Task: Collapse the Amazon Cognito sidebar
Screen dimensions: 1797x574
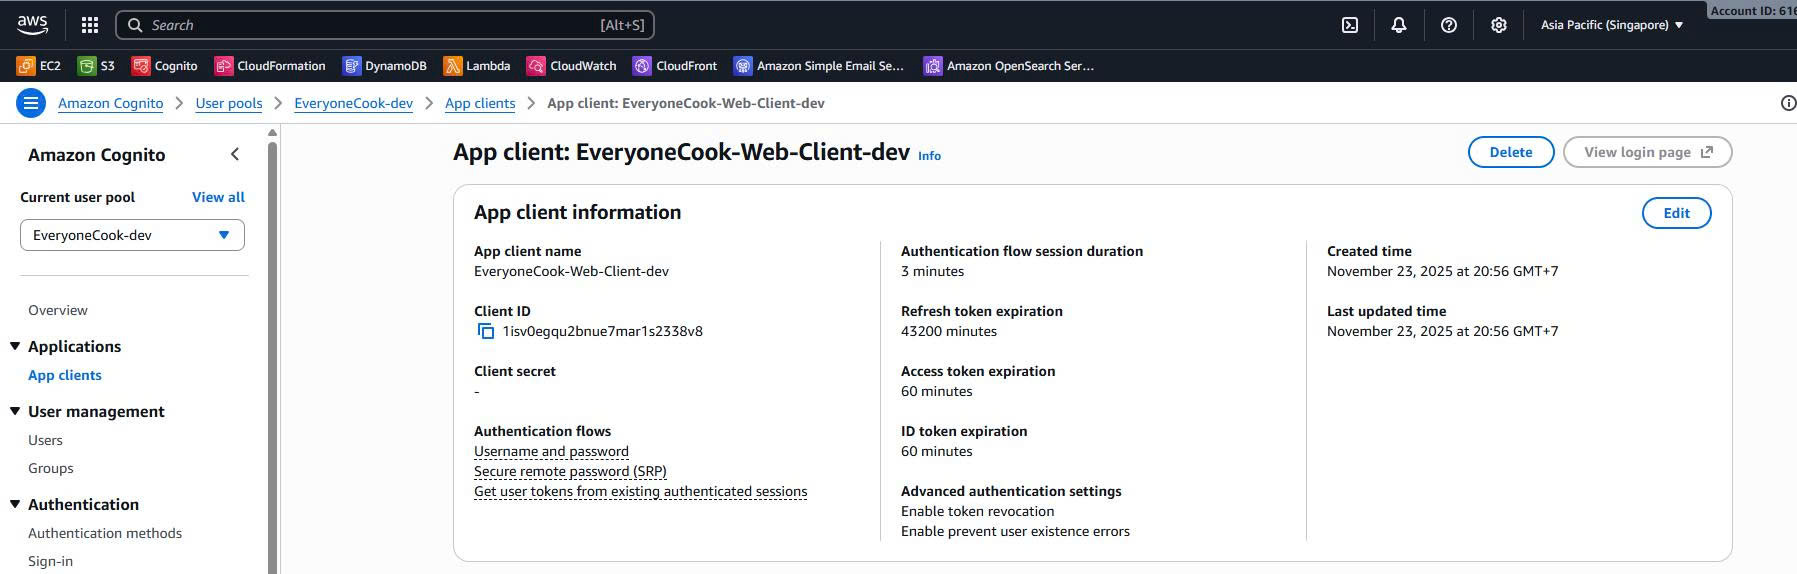Action: point(235,154)
